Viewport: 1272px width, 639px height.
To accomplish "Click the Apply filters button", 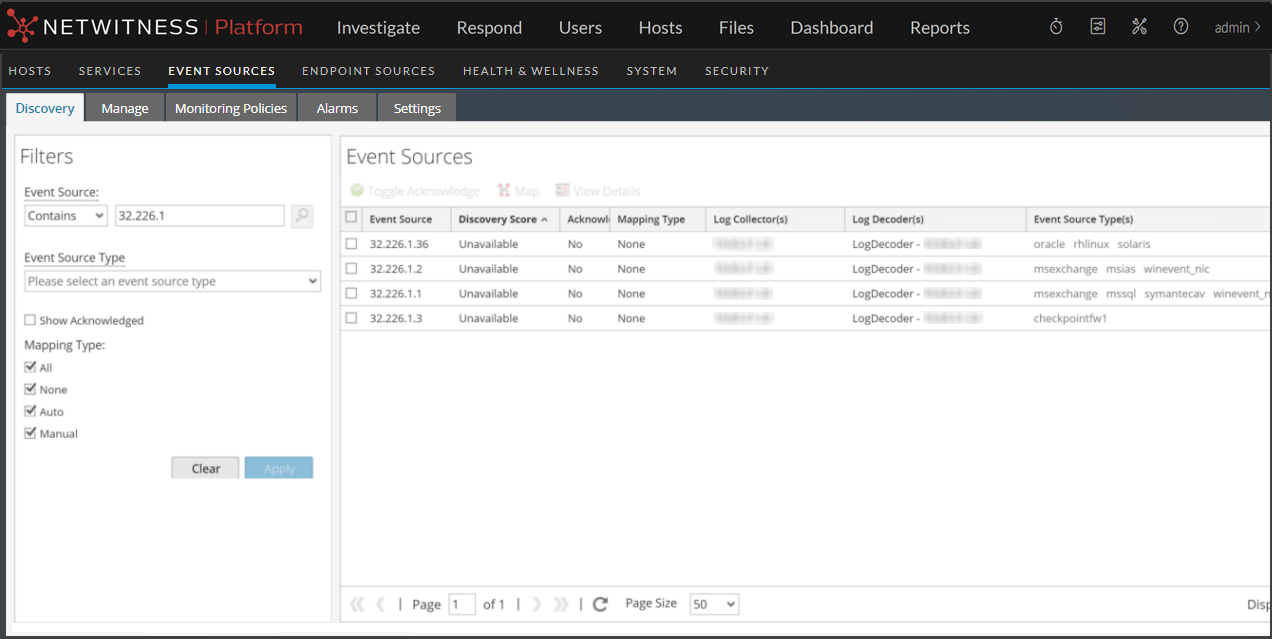I will (x=279, y=468).
